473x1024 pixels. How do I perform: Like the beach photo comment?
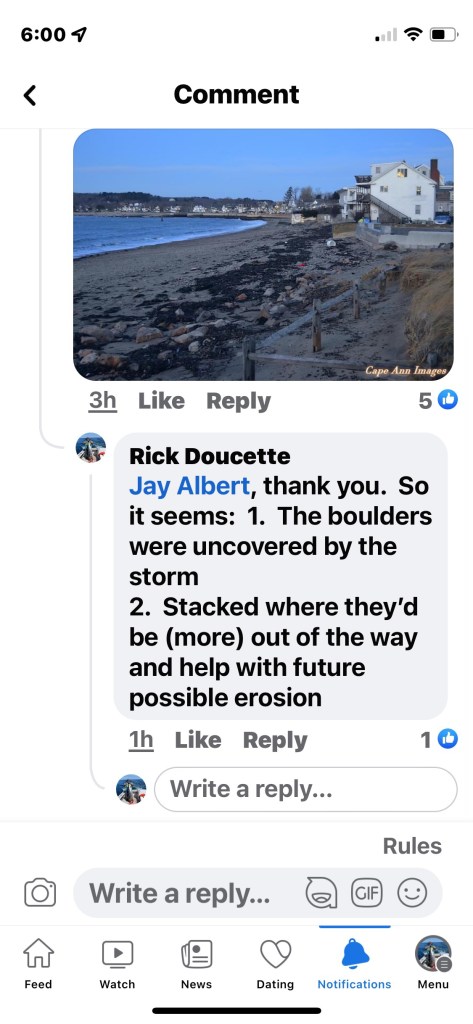[x=161, y=401]
